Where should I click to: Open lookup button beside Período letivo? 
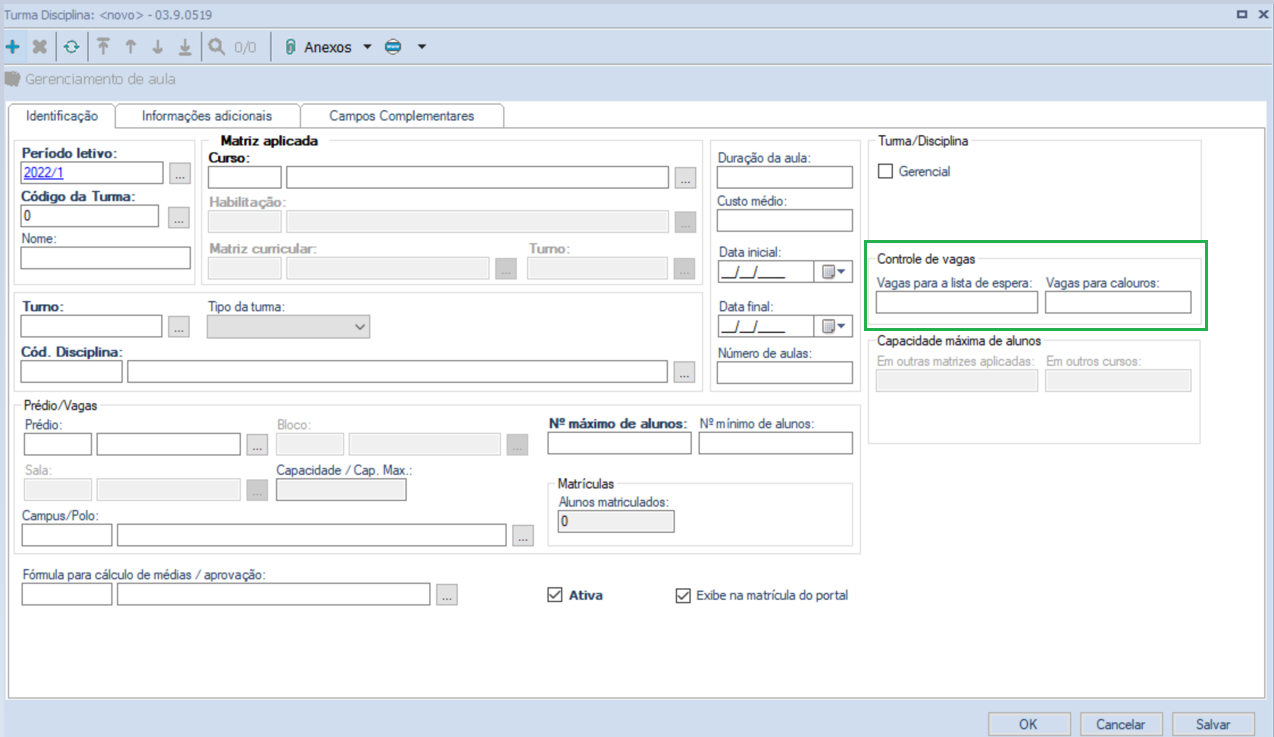pyautogui.click(x=179, y=174)
